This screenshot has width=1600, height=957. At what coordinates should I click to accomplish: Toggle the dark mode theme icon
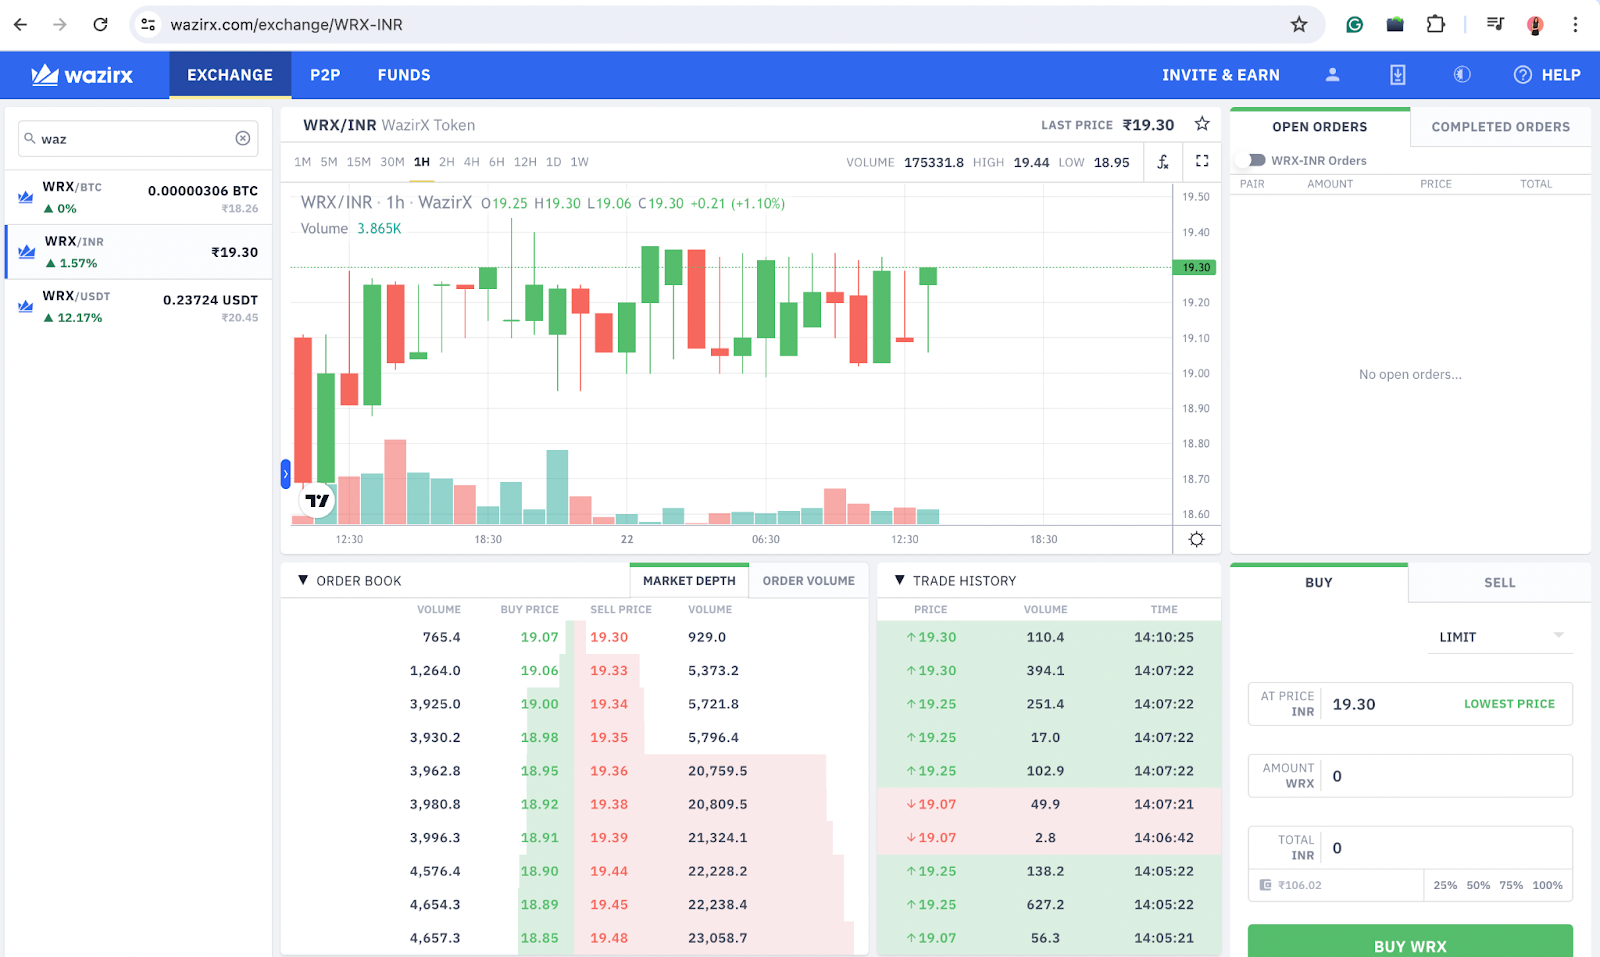[1462, 75]
